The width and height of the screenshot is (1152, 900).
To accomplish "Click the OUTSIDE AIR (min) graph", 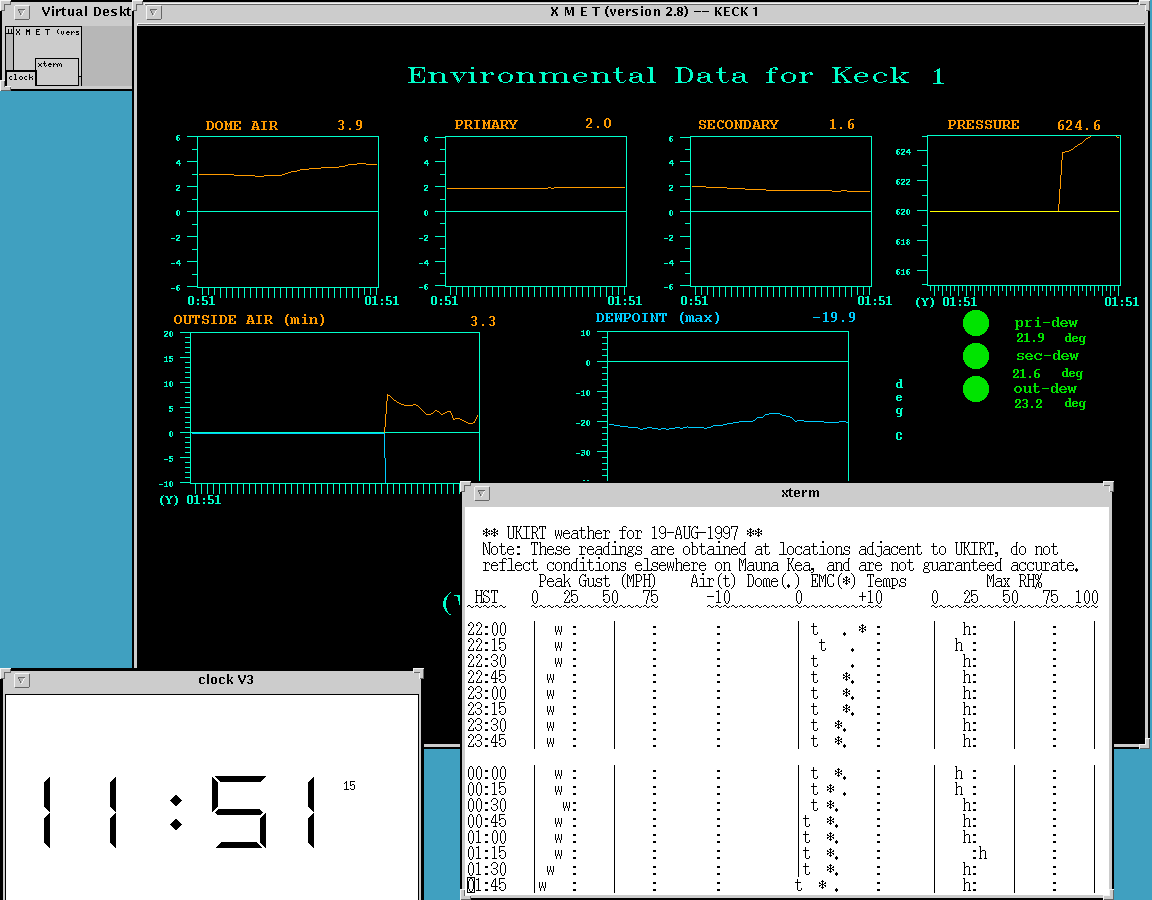I will click(334, 408).
